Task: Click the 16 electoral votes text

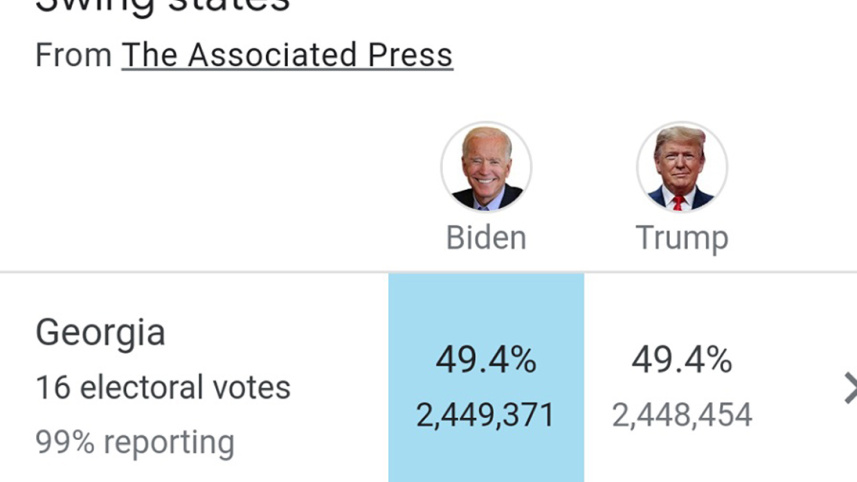Action: (x=163, y=387)
